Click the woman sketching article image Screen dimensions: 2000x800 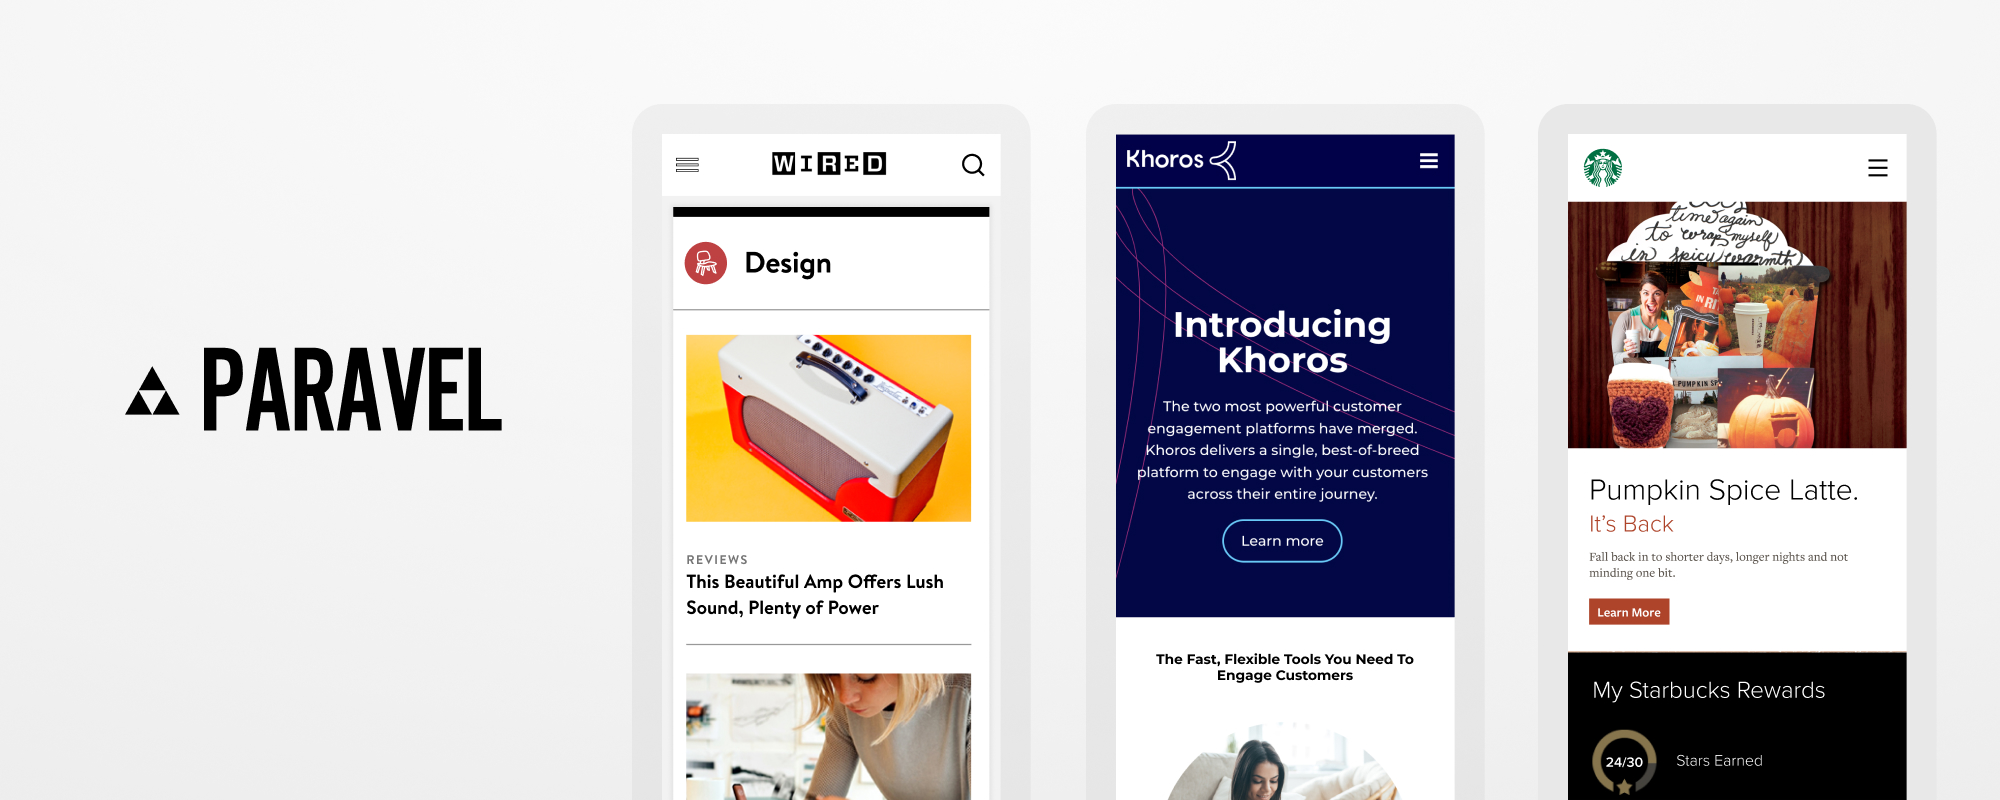click(x=828, y=736)
